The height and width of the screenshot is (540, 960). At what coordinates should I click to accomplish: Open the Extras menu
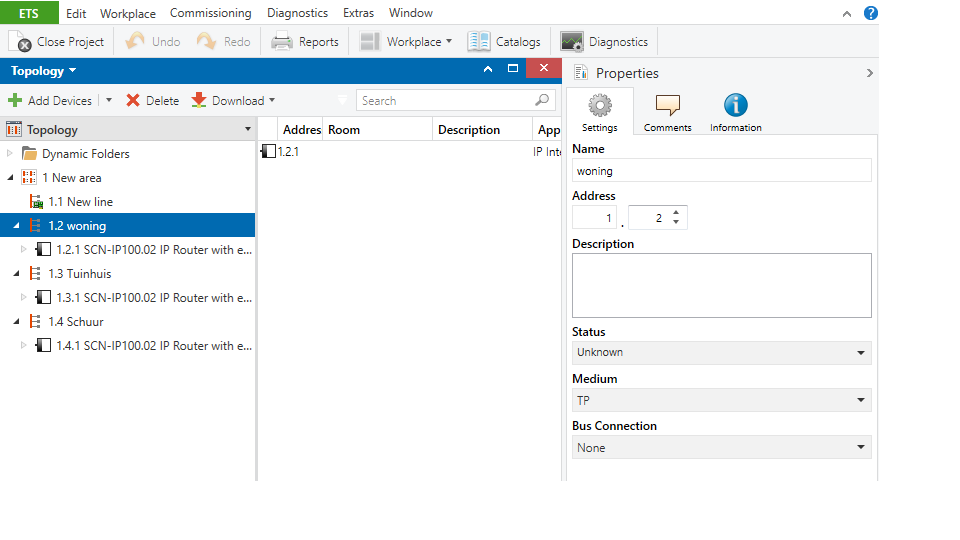click(x=358, y=13)
